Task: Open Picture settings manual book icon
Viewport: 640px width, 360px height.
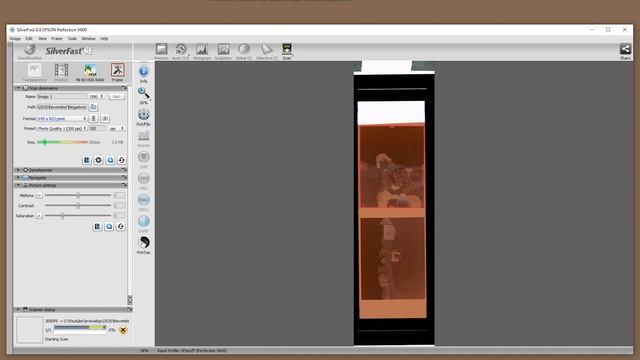Action: pyautogui.click(x=97, y=227)
